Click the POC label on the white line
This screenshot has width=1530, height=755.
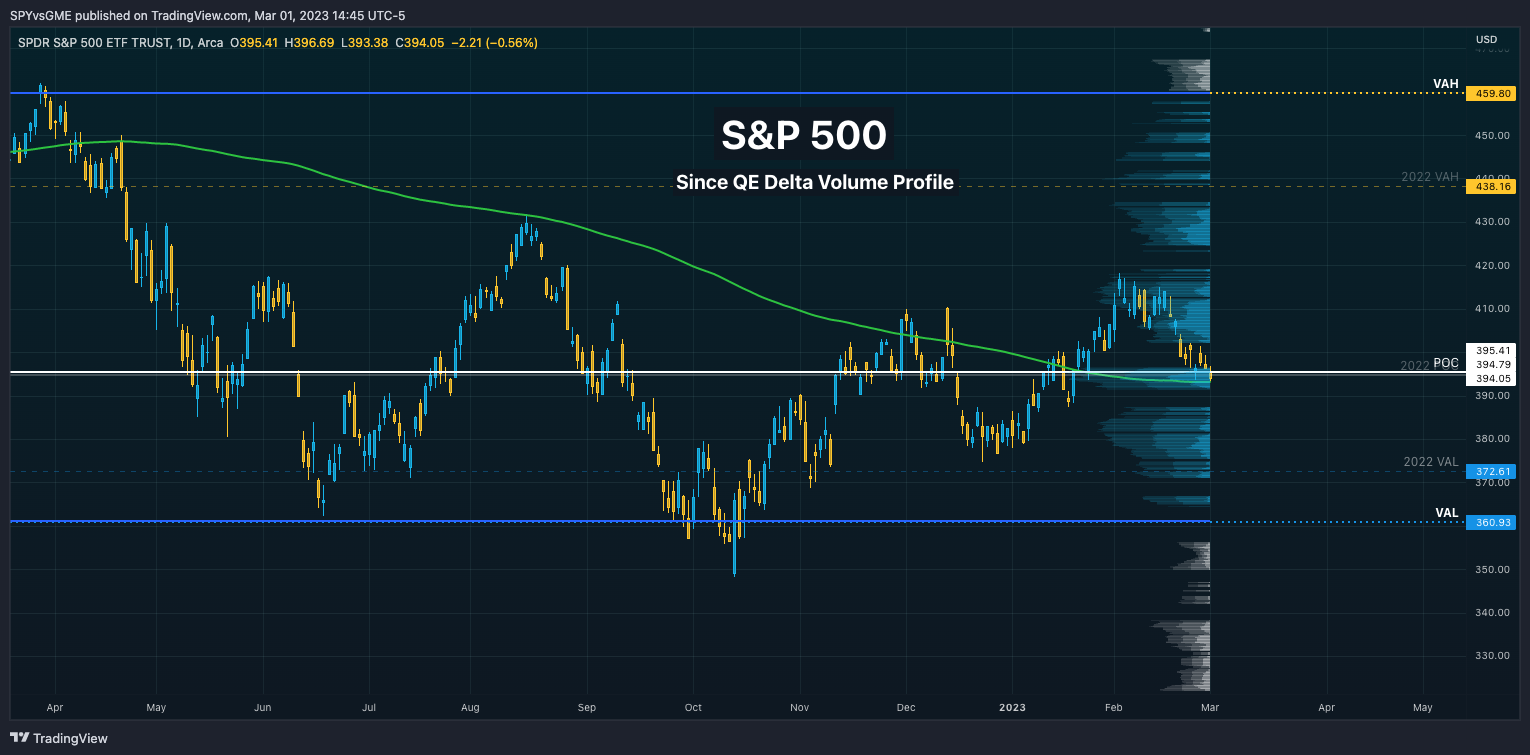tap(1447, 363)
